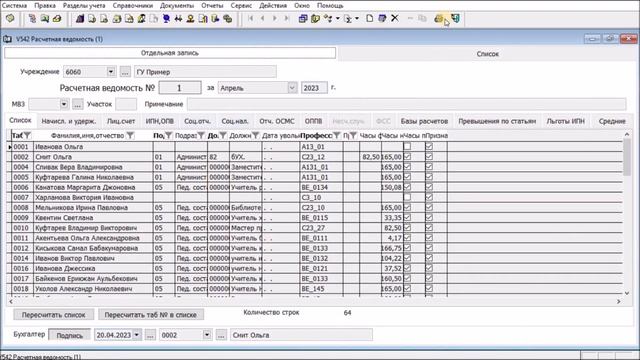
Task: Open the Сервис menu
Action: [241, 6]
